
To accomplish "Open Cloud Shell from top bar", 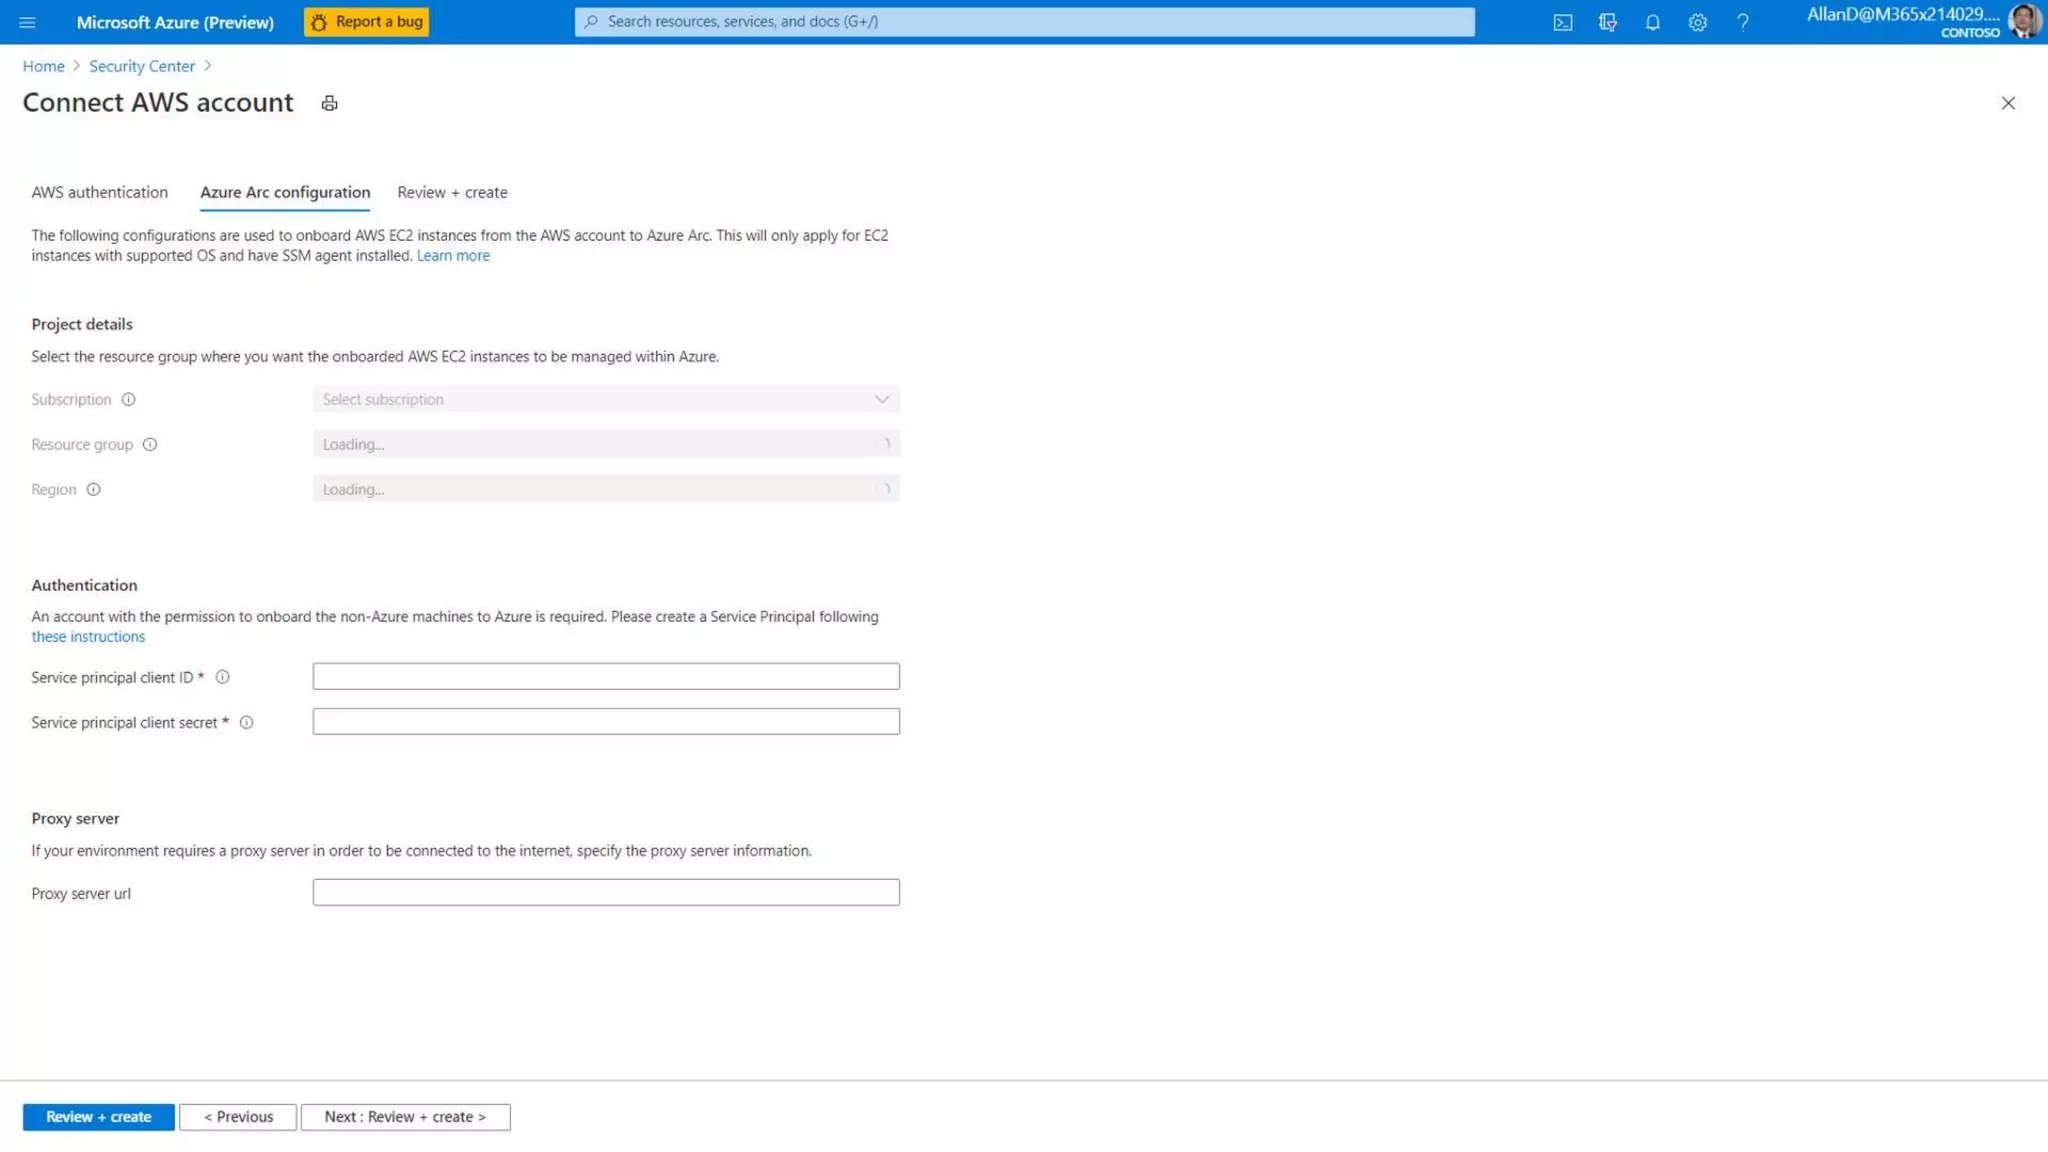I will pyautogui.click(x=1562, y=22).
